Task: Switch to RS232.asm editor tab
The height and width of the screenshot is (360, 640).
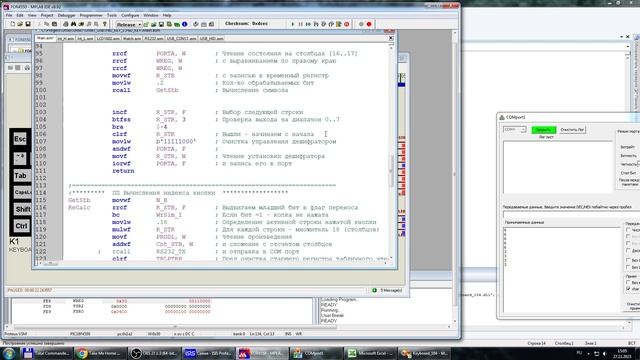Action: [154, 38]
